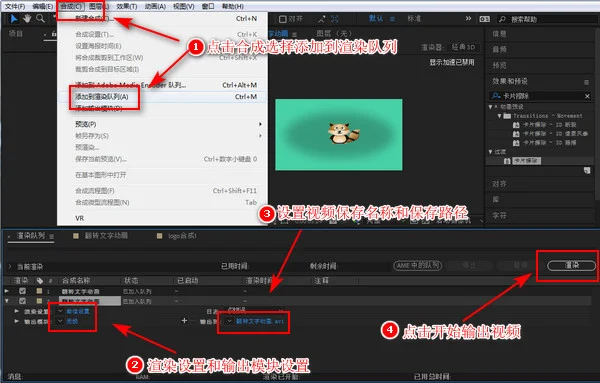
Task: Click the 渲染器 经典3D button
Action: pyautogui.click(x=463, y=47)
